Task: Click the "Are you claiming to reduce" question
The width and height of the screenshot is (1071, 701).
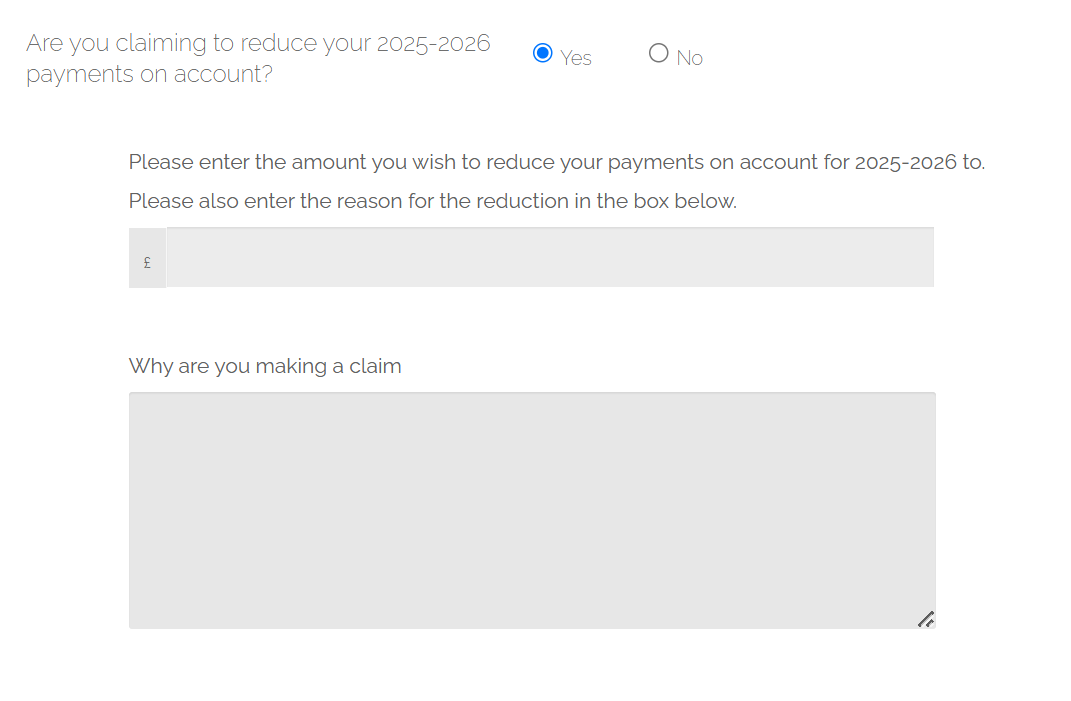Action: (x=258, y=44)
